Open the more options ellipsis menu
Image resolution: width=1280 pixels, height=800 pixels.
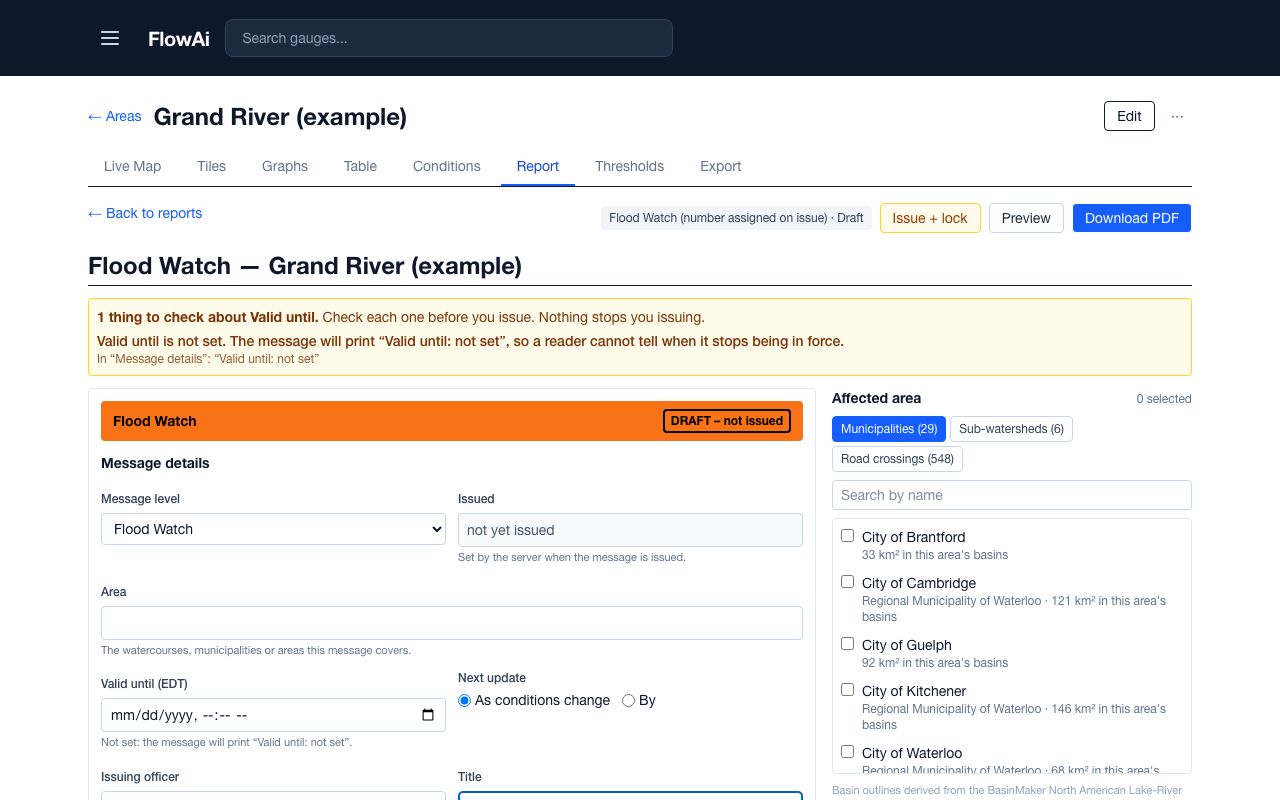[1177, 116]
